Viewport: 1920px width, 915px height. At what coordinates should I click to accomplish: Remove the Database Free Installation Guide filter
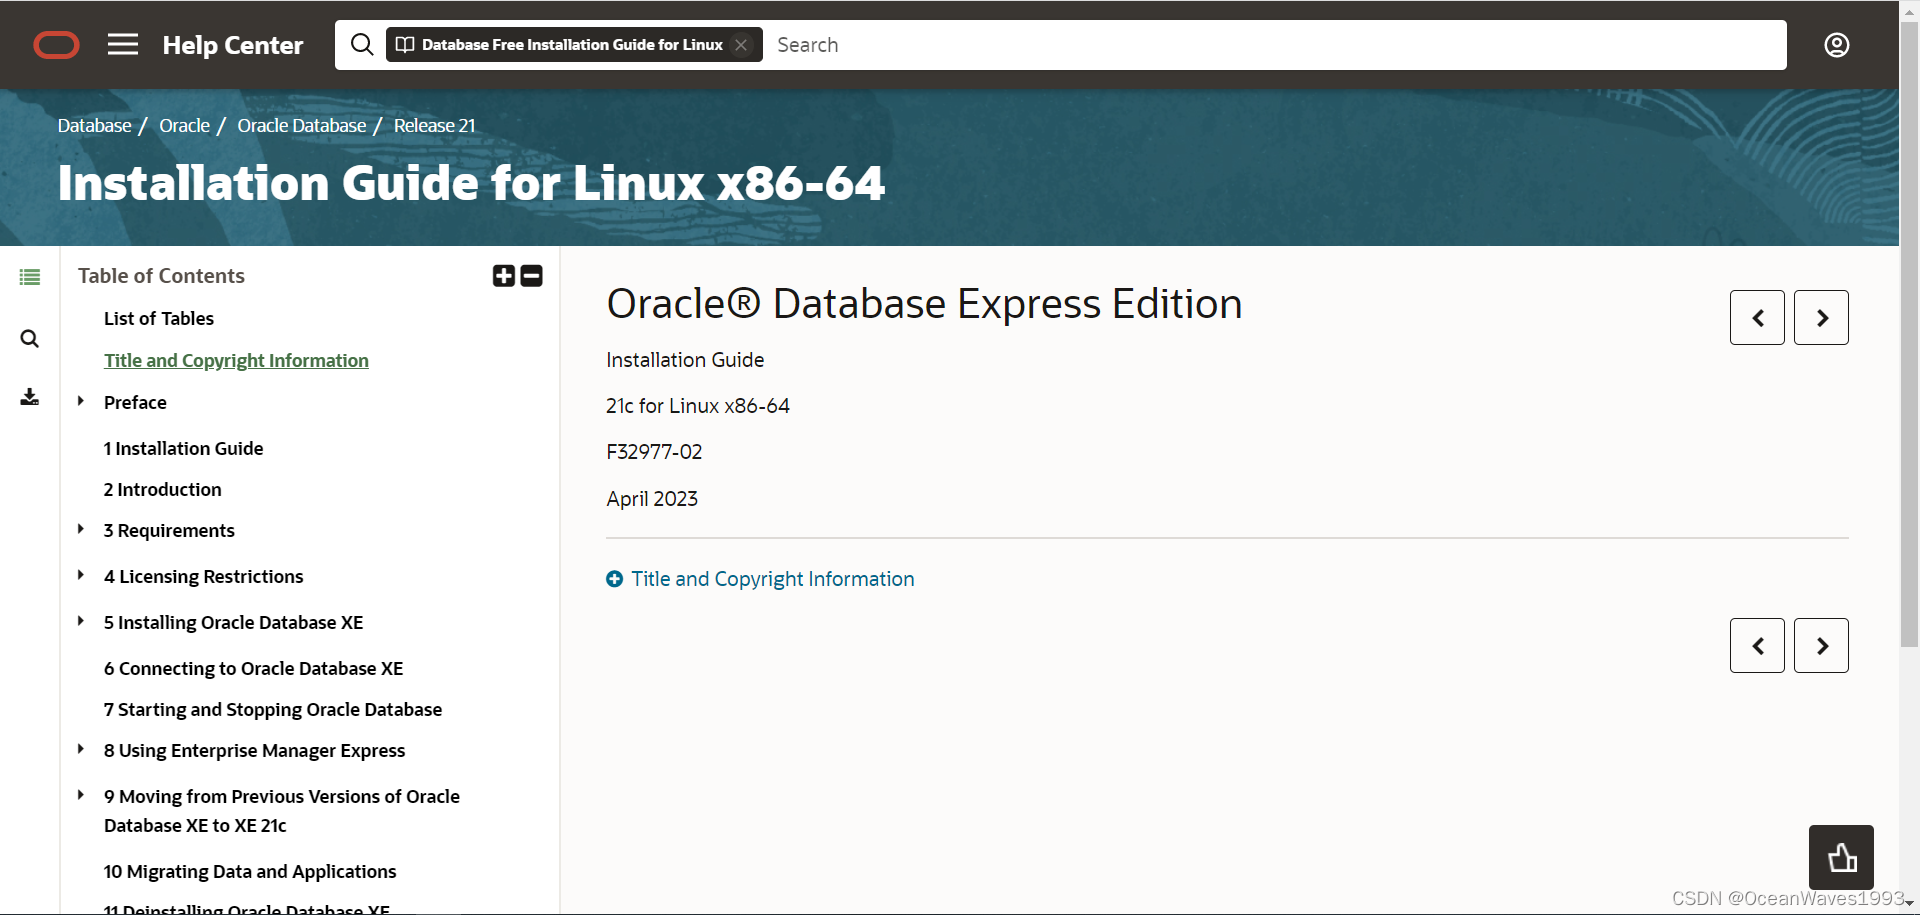[740, 44]
